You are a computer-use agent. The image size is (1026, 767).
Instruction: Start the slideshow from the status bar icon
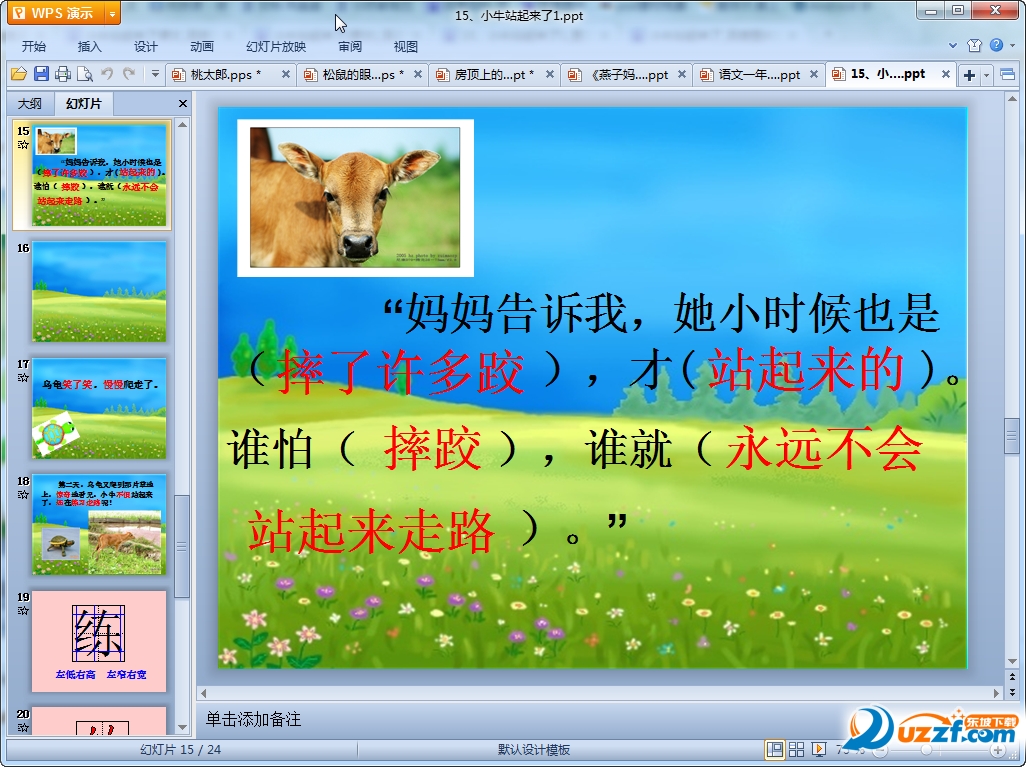(818, 749)
